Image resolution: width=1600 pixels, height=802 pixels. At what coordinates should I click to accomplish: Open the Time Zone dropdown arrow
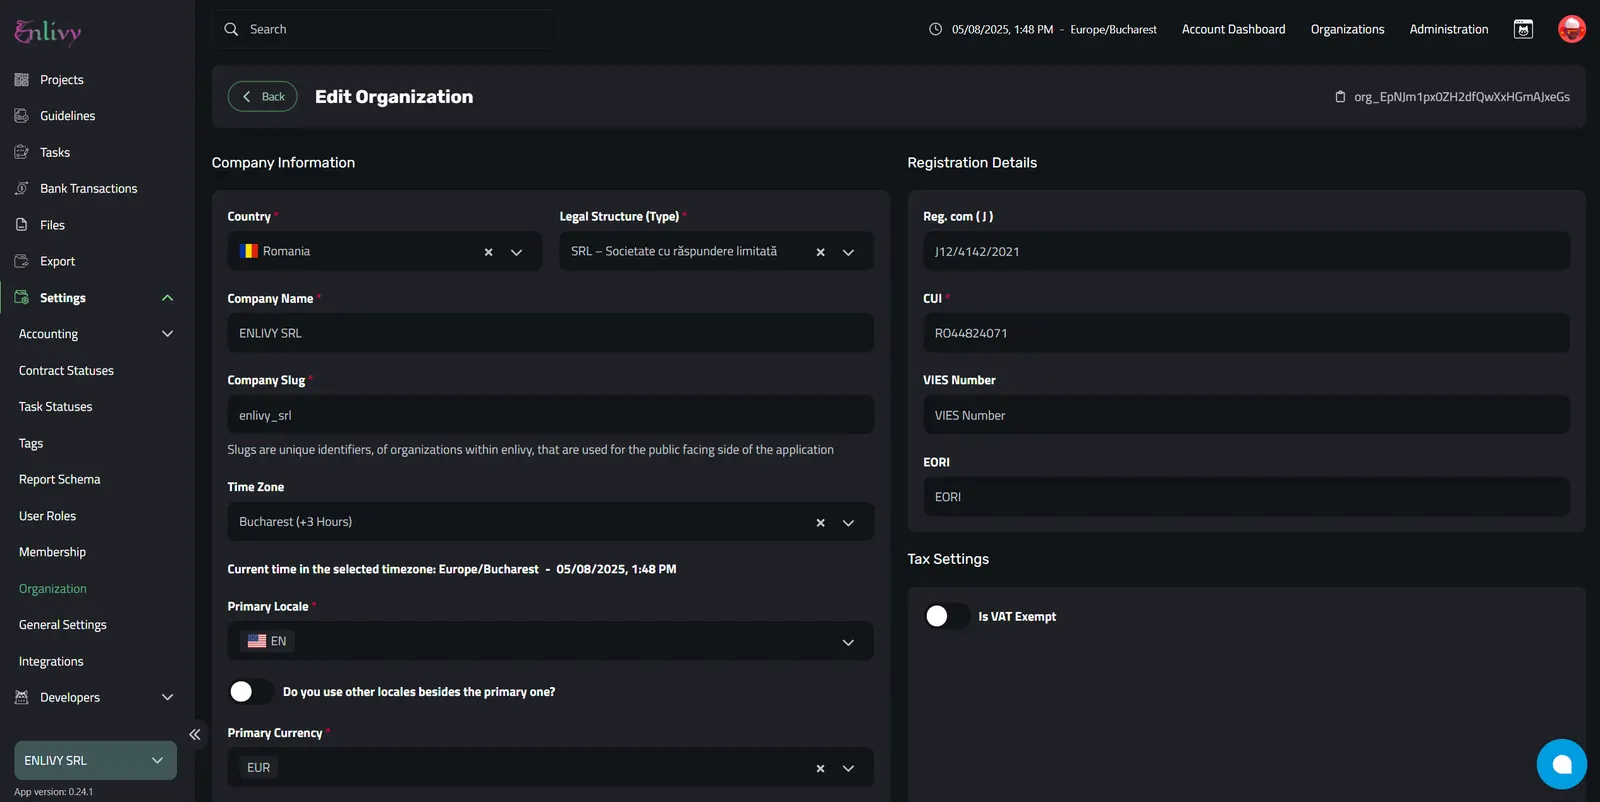pos(848,523)
